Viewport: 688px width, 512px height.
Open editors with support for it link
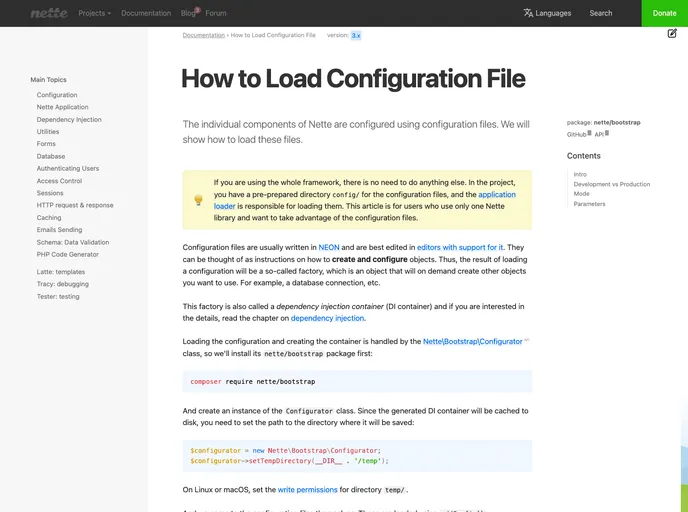tap(460, 247)
